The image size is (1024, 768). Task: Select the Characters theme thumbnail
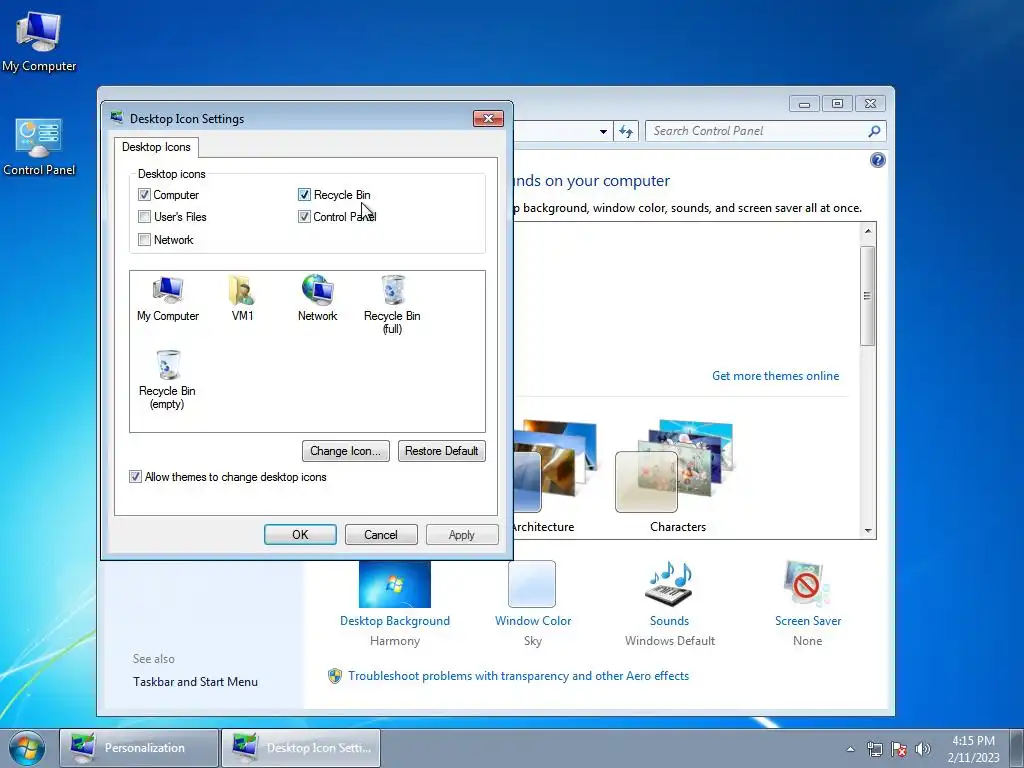coord(675,466)
